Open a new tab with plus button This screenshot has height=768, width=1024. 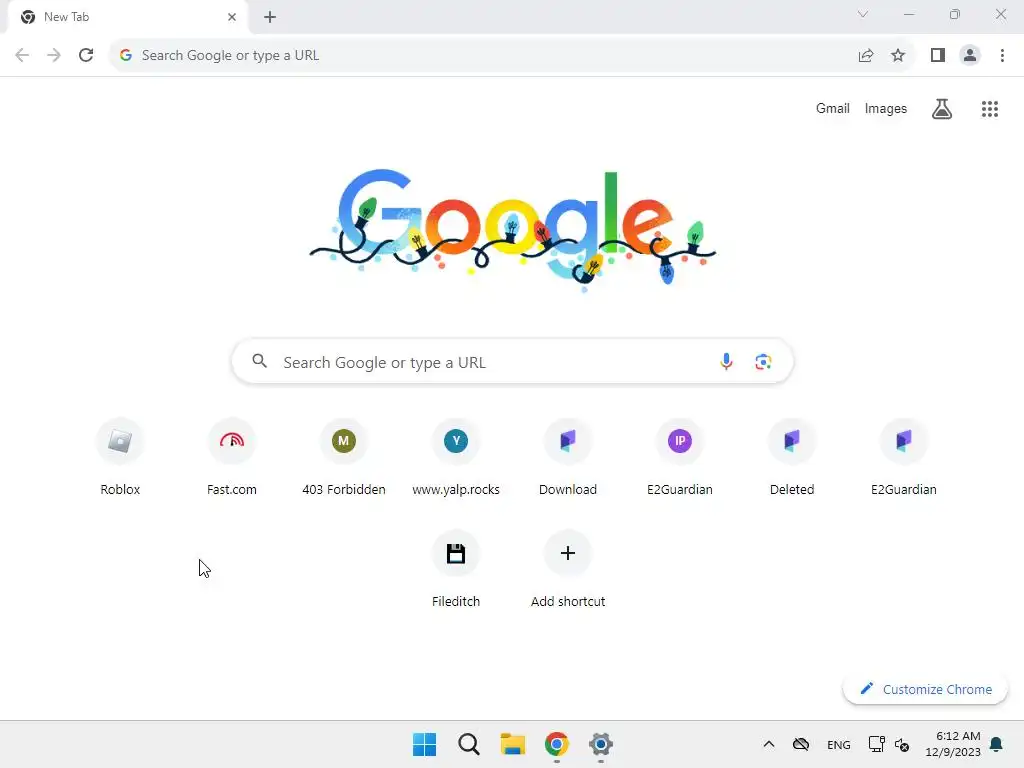(270, 17)
